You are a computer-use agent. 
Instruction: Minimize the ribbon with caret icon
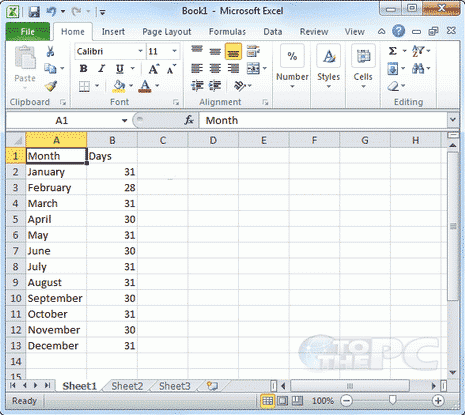click(381, 31)
